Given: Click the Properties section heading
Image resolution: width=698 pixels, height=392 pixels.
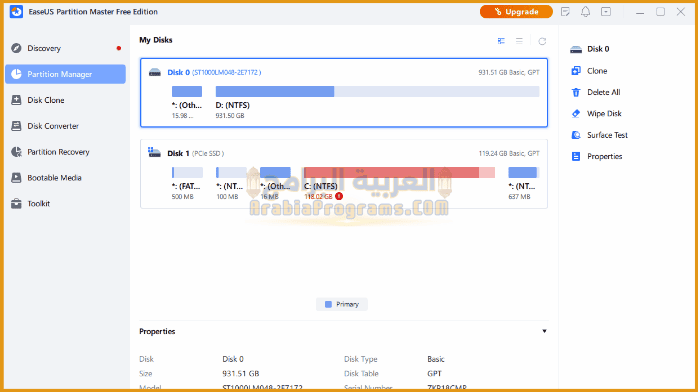Looking at the screenshot, I should [157, 331].
